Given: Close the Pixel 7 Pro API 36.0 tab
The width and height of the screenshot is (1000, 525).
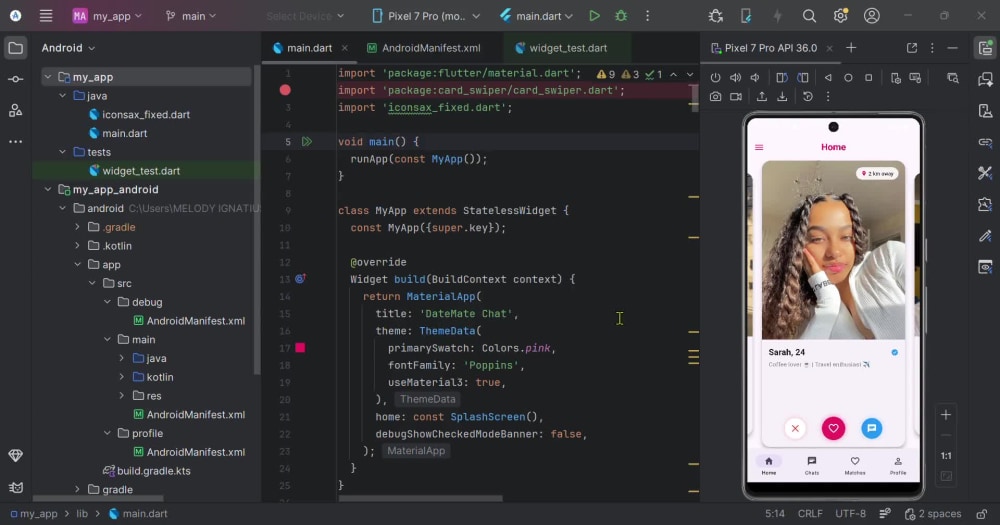Looking at the screenshot, I should coord(829,48).
